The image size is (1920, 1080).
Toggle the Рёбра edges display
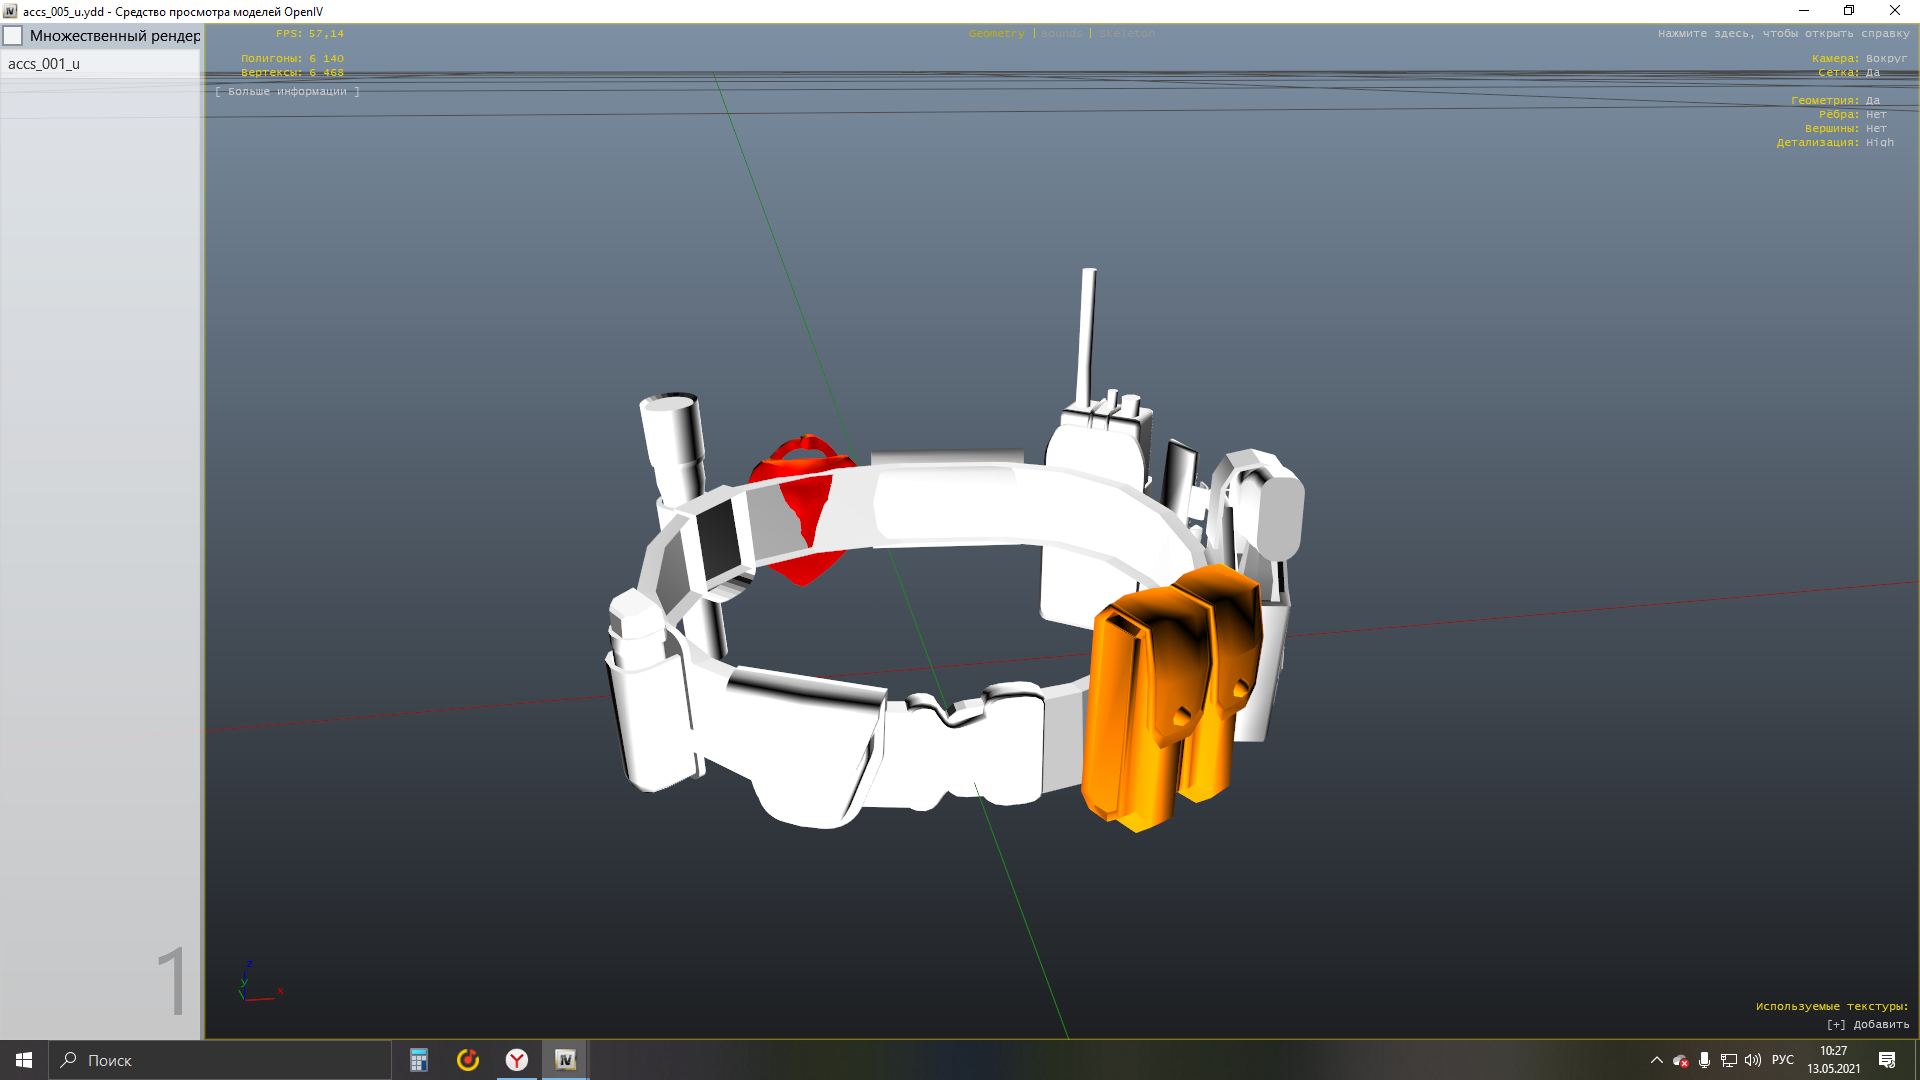click(1875, 115)
